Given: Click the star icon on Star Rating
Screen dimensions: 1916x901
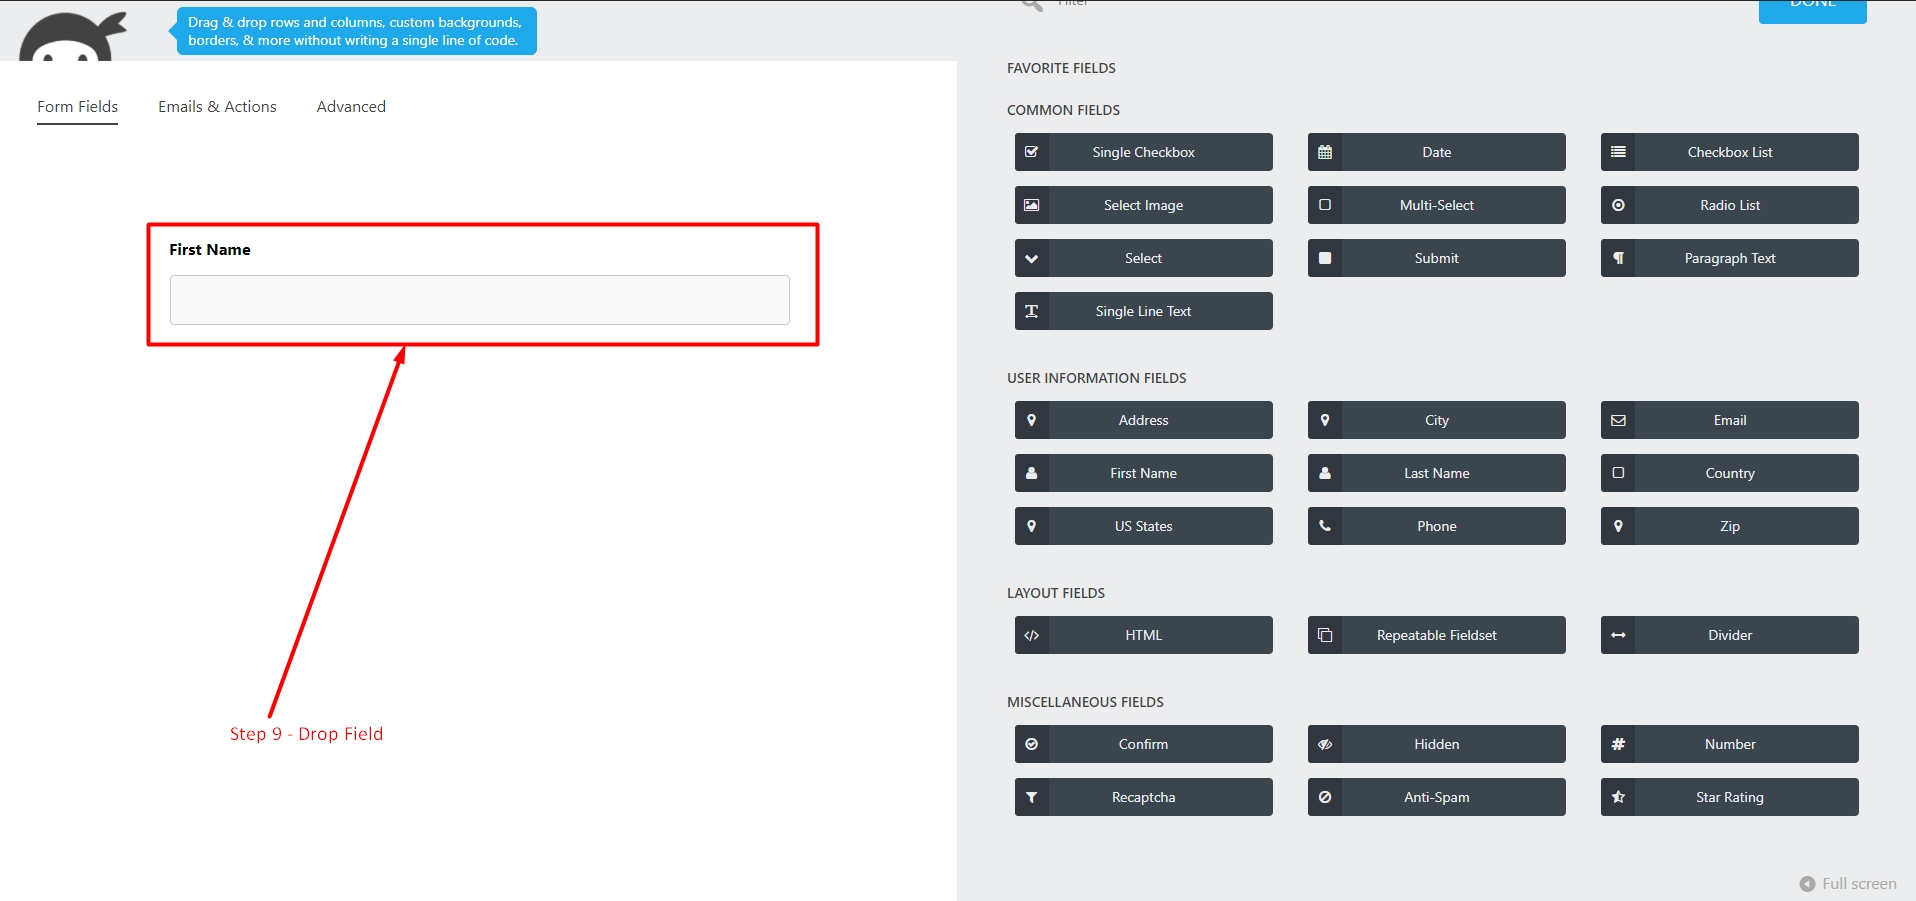Looking at the screenshot, I should 1617,797.
